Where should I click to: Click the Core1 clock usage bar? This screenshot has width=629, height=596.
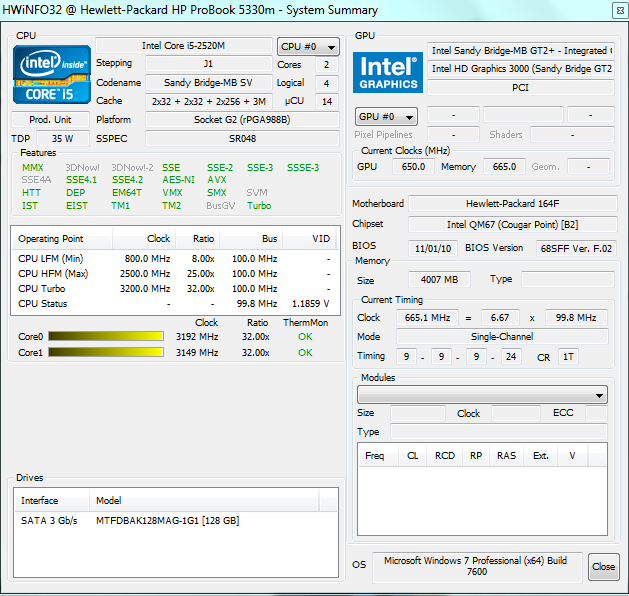[106, 352]
